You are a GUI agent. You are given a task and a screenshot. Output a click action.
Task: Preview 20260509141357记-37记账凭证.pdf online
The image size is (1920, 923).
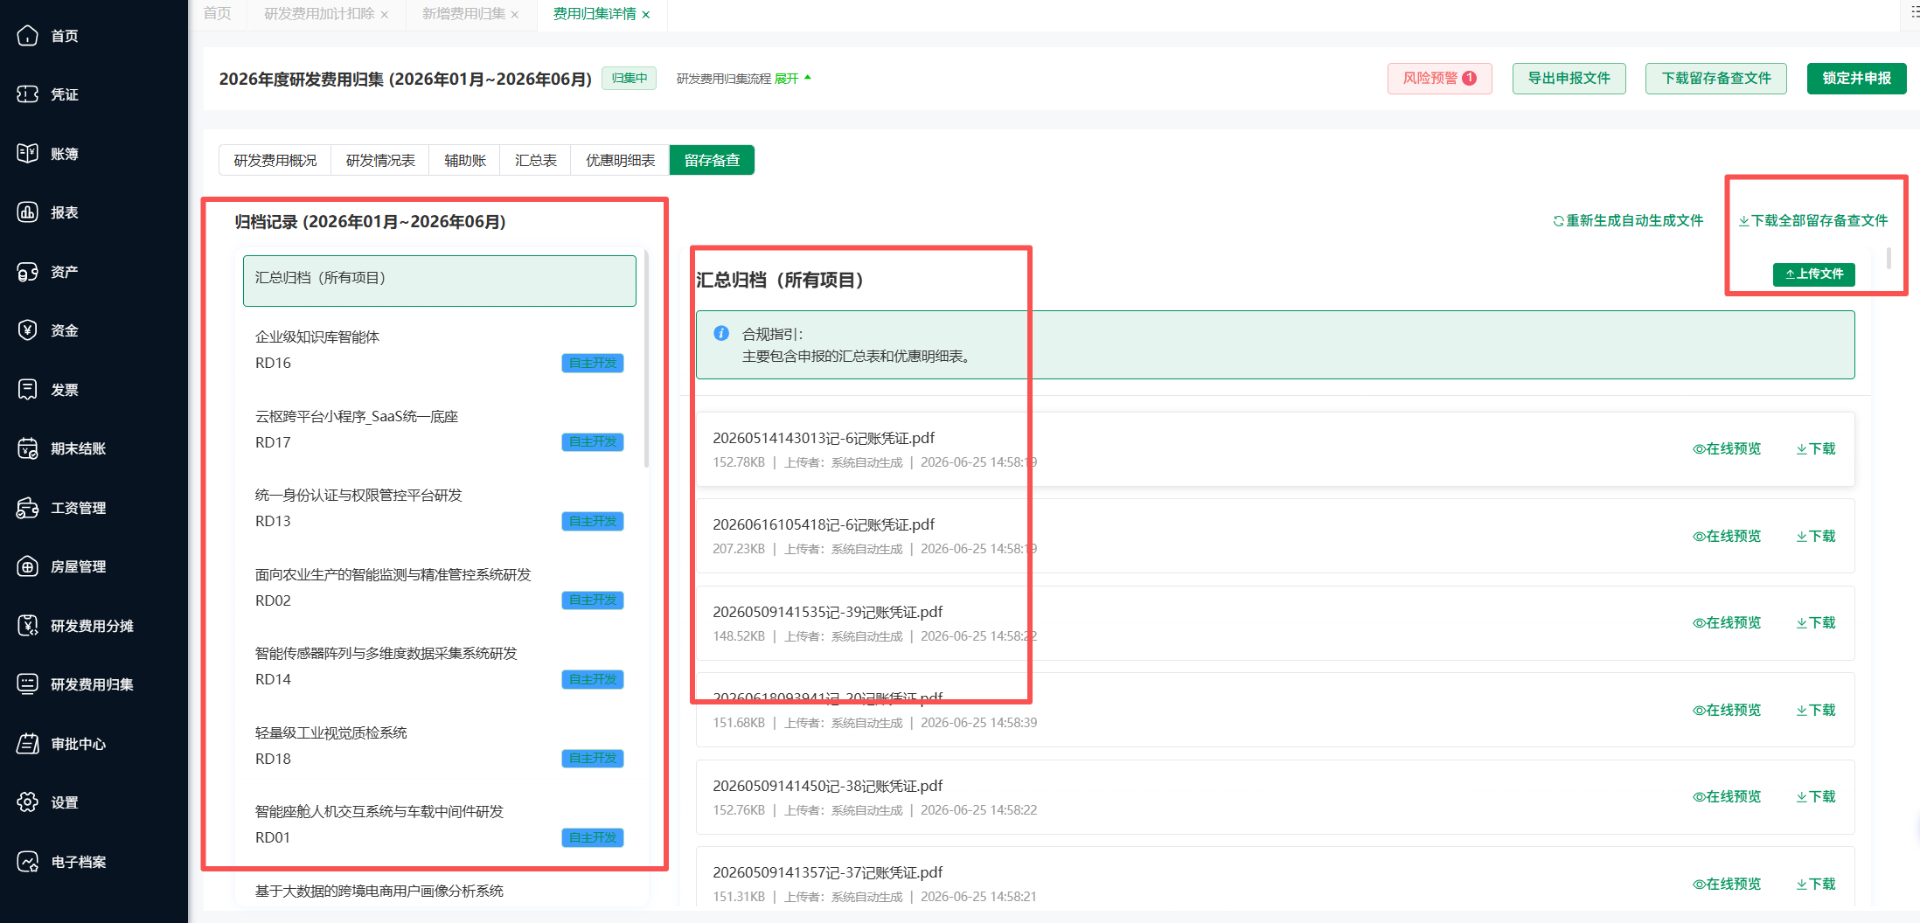(1726, 884)
